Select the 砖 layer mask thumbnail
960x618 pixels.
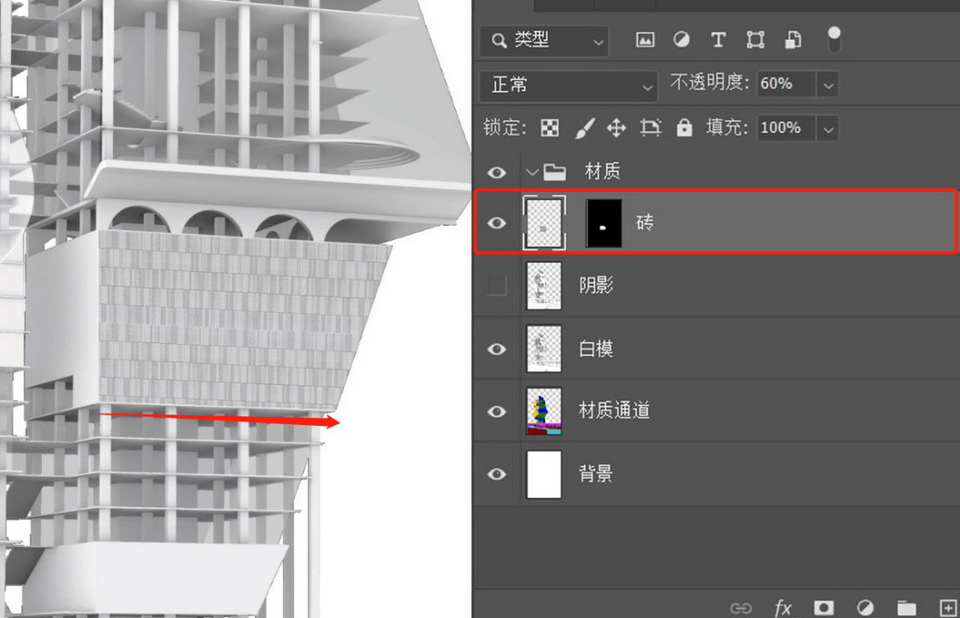pyautogui.click(x=603, y=223)
